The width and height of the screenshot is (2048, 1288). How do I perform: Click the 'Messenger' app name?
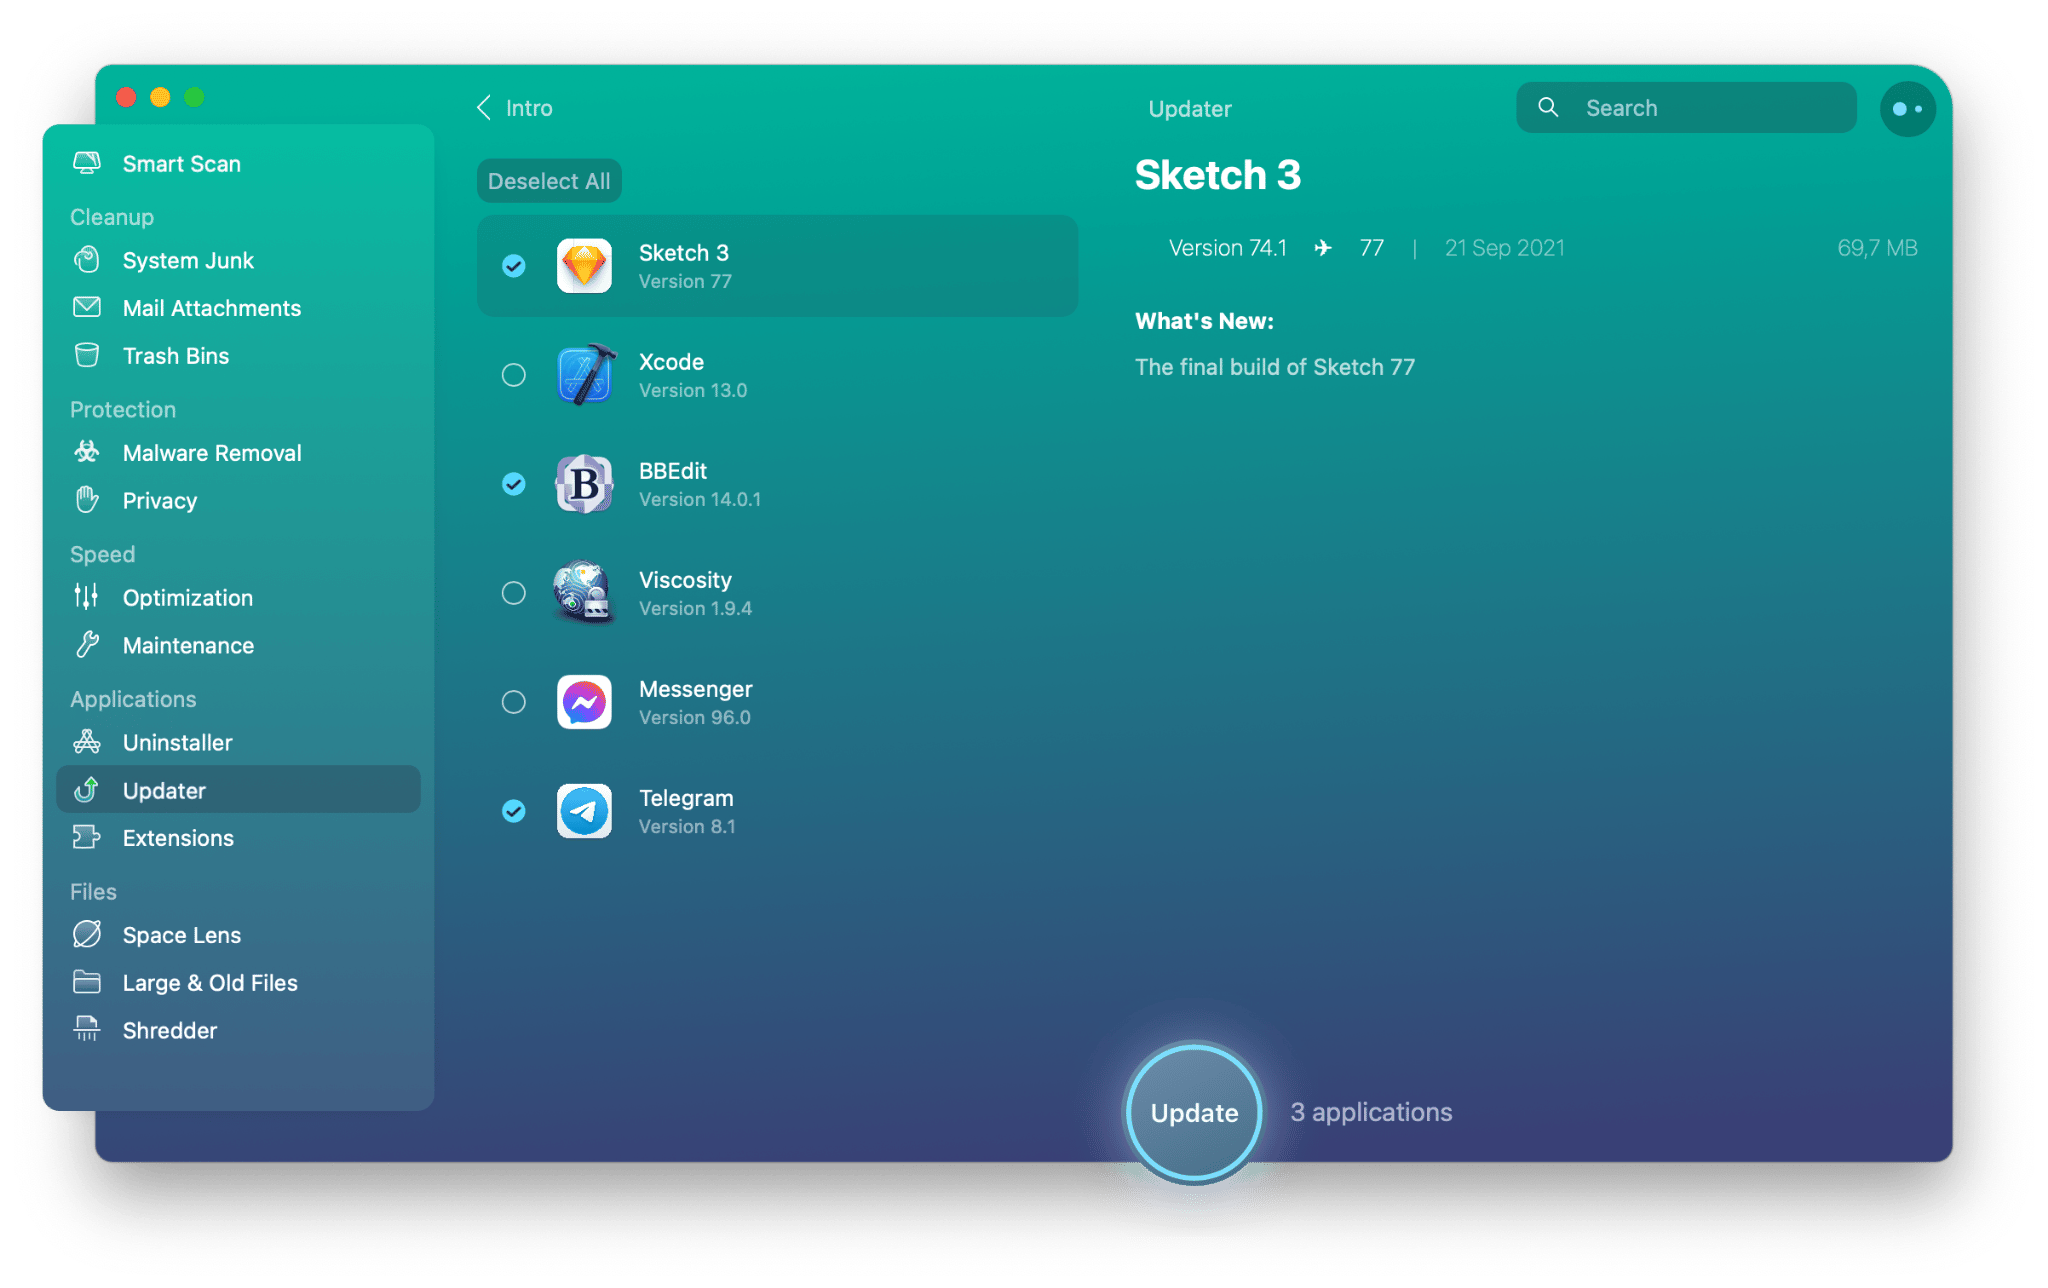tap(696, 689)
